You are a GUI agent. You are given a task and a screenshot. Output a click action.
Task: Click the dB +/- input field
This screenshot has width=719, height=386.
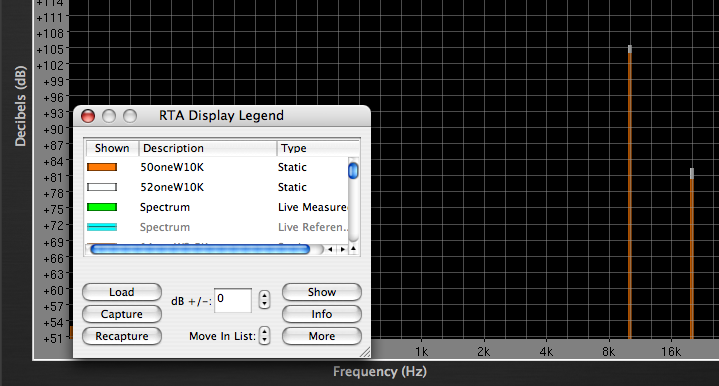[233, 300]
